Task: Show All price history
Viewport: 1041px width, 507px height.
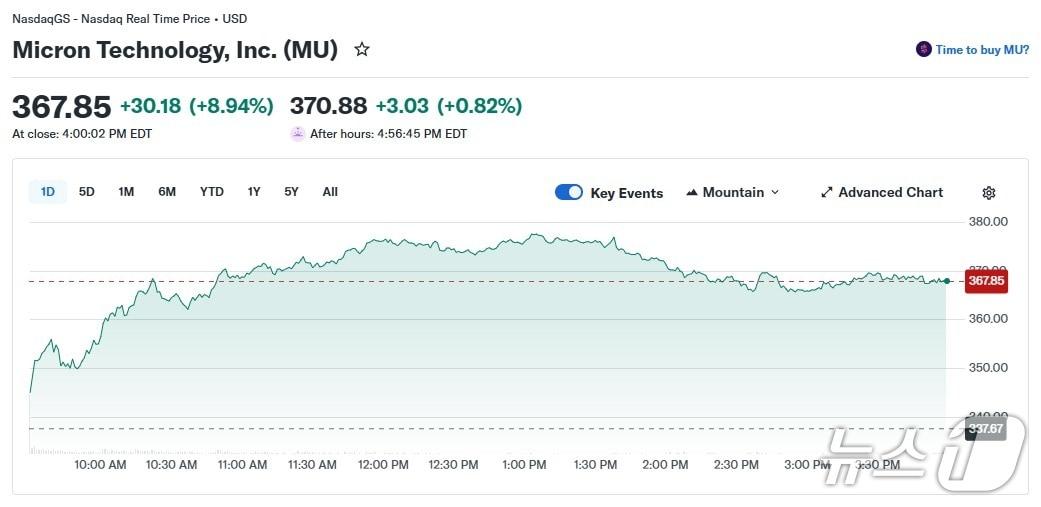Action: 330,192
